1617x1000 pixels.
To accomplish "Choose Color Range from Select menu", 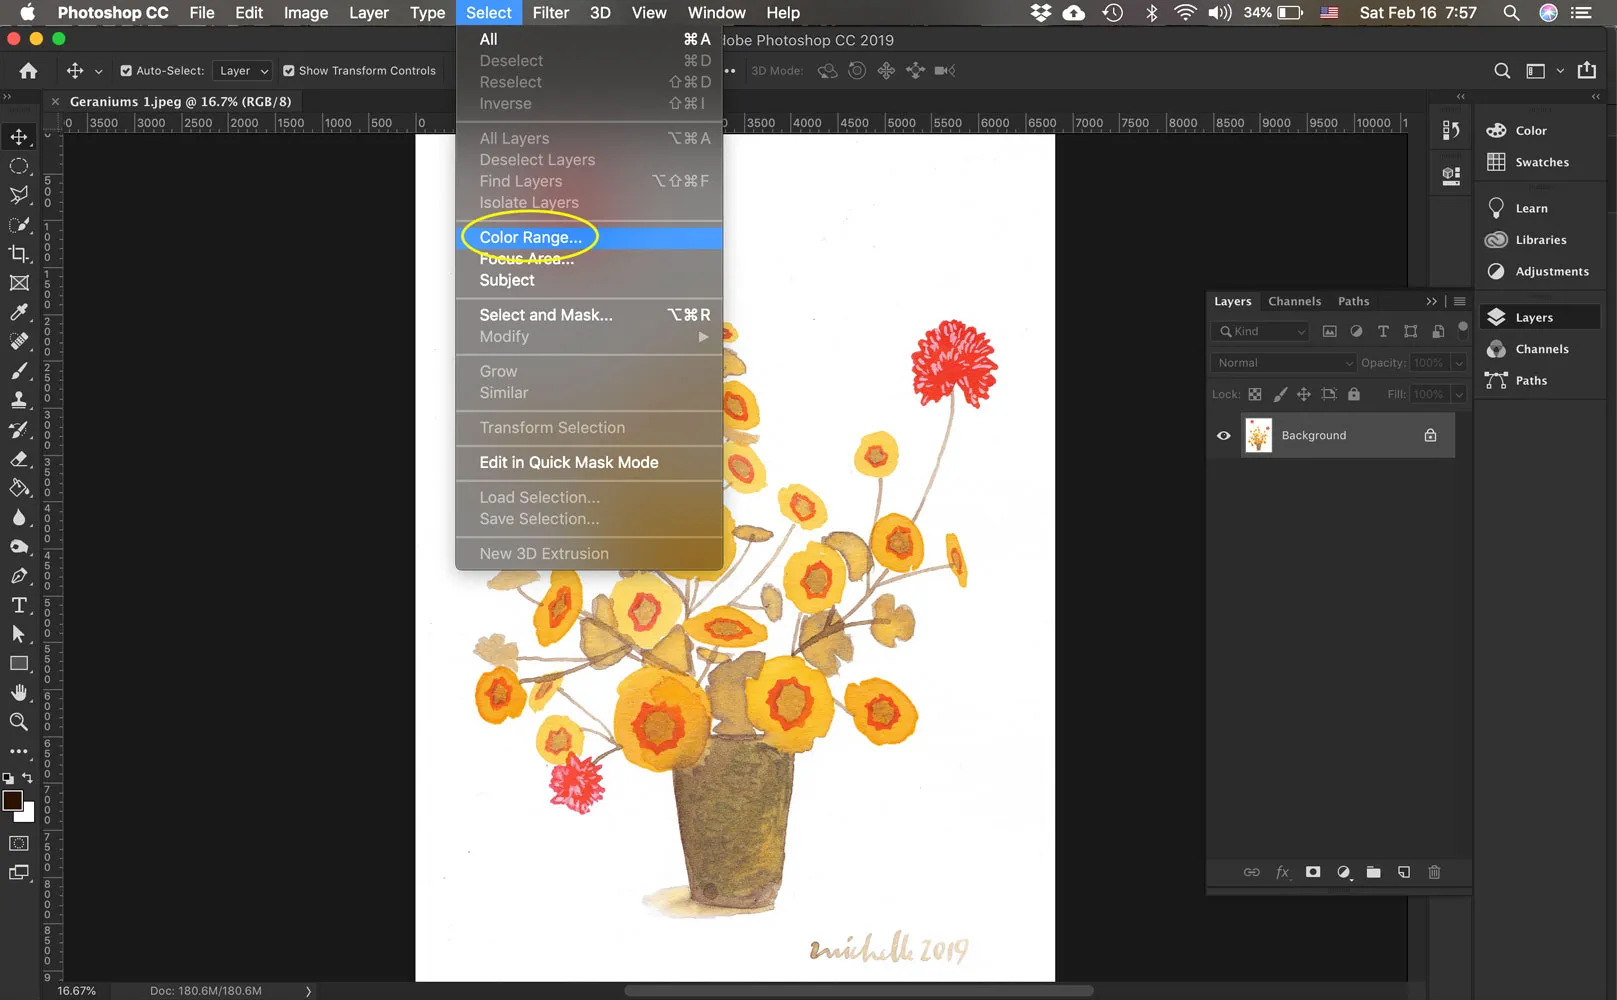I will [x=530, y=238].
